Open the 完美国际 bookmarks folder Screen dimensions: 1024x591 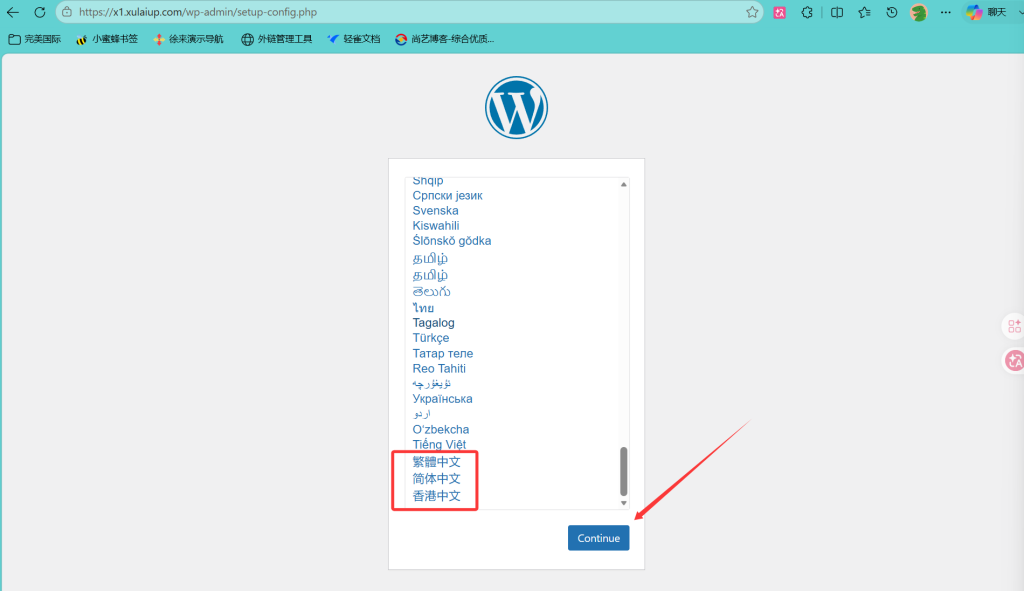tap(35, 39)
